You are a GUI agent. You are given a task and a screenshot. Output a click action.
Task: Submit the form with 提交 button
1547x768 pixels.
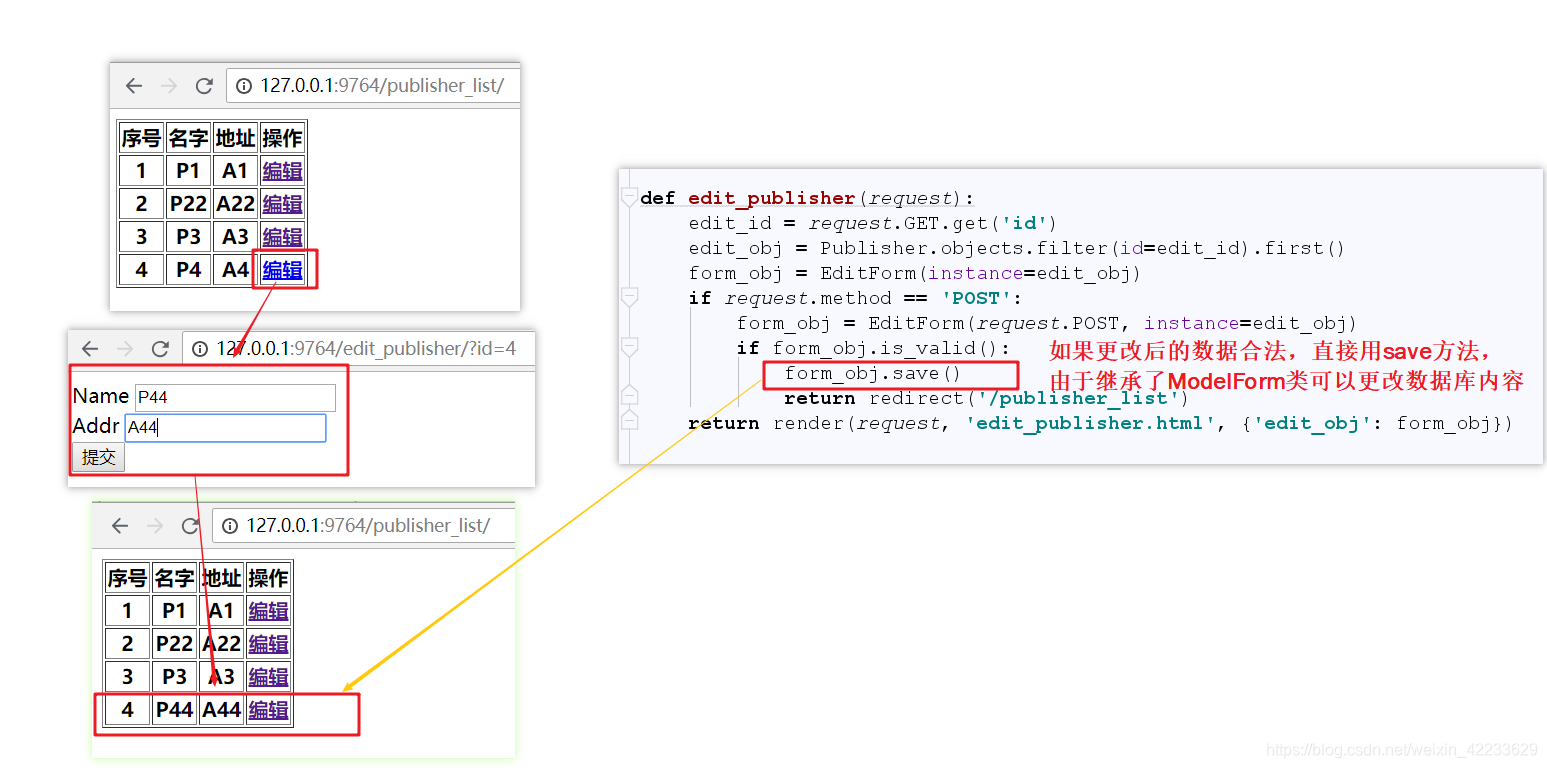(98, 458)
